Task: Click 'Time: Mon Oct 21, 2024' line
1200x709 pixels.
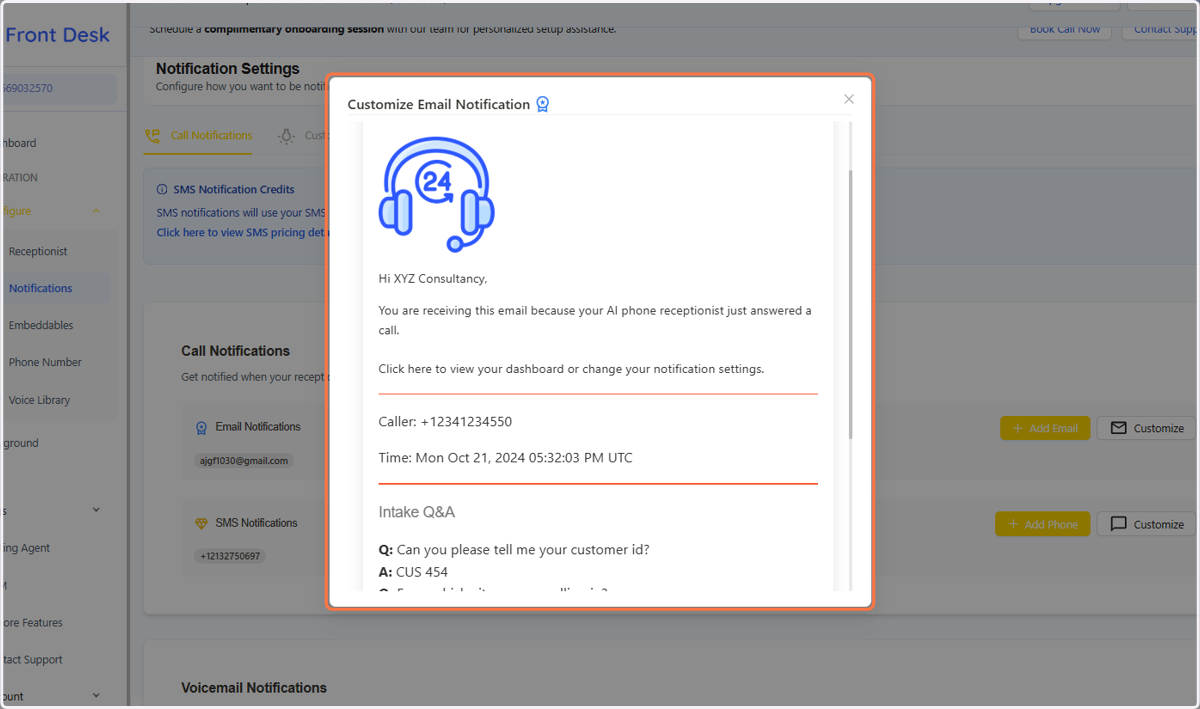Action: point(505,458)
